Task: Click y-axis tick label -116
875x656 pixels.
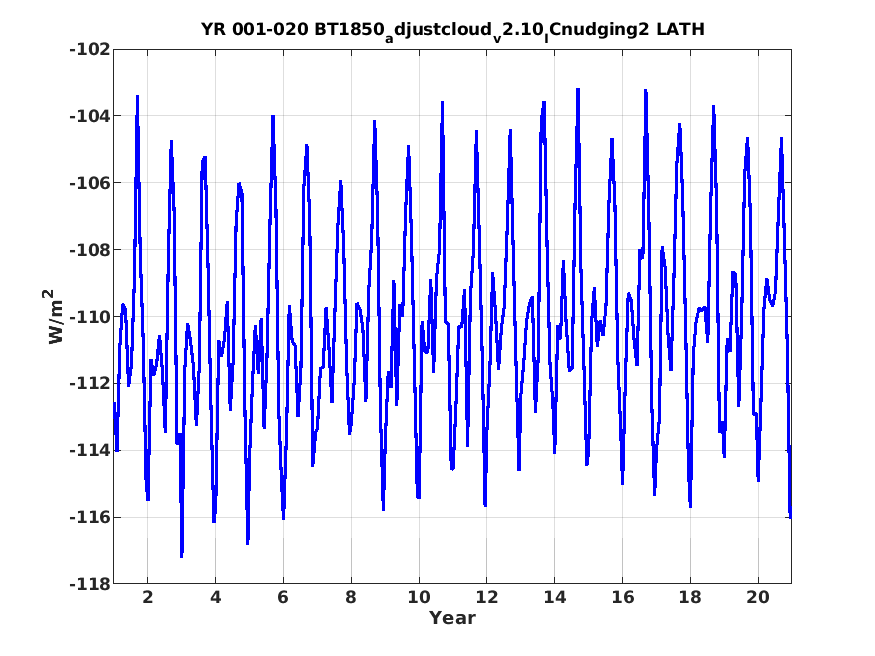Action: [90, 517]
